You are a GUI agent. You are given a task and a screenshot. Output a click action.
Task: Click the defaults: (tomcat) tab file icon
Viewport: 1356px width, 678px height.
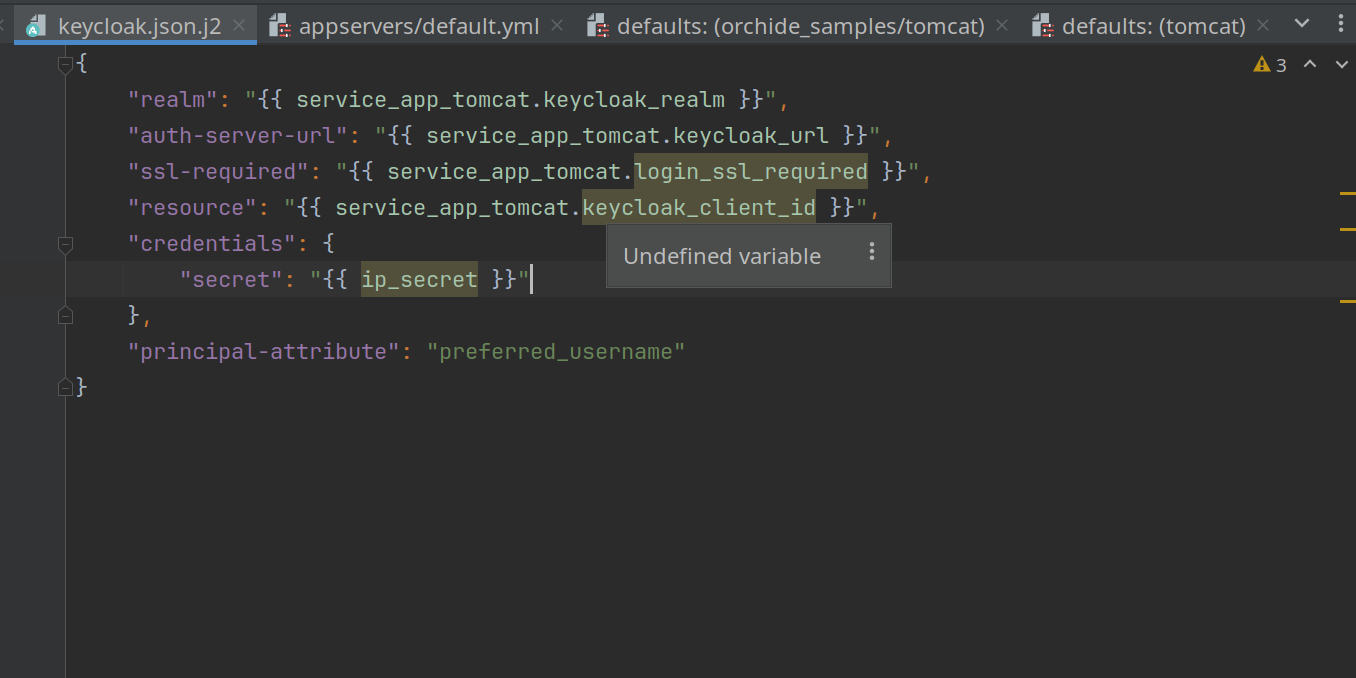click(x=1043, y=26)
